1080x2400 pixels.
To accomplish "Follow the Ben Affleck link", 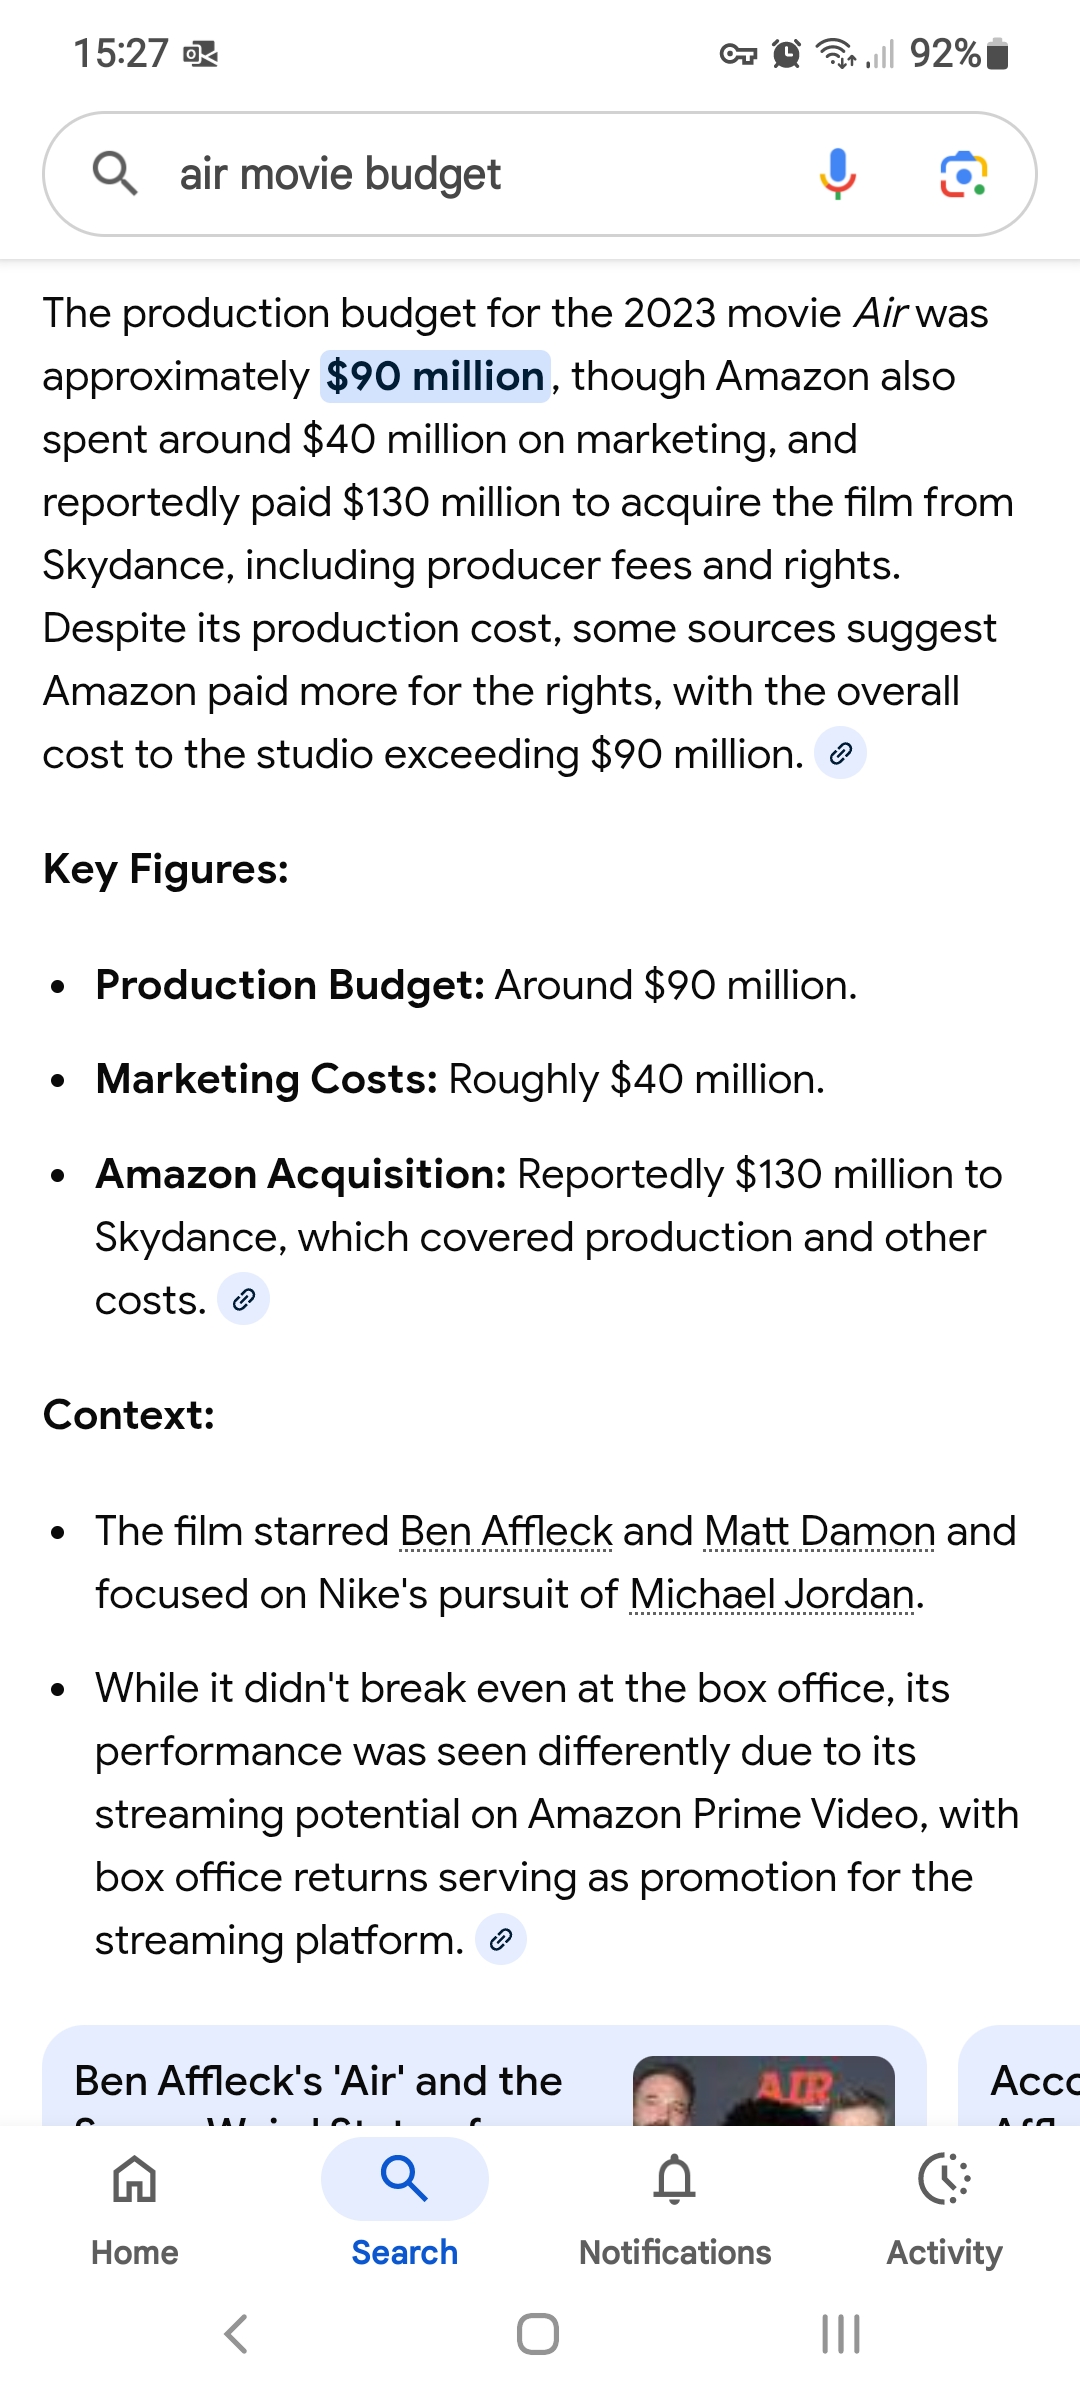I will pyautogui.click(x=506, y=1531).
